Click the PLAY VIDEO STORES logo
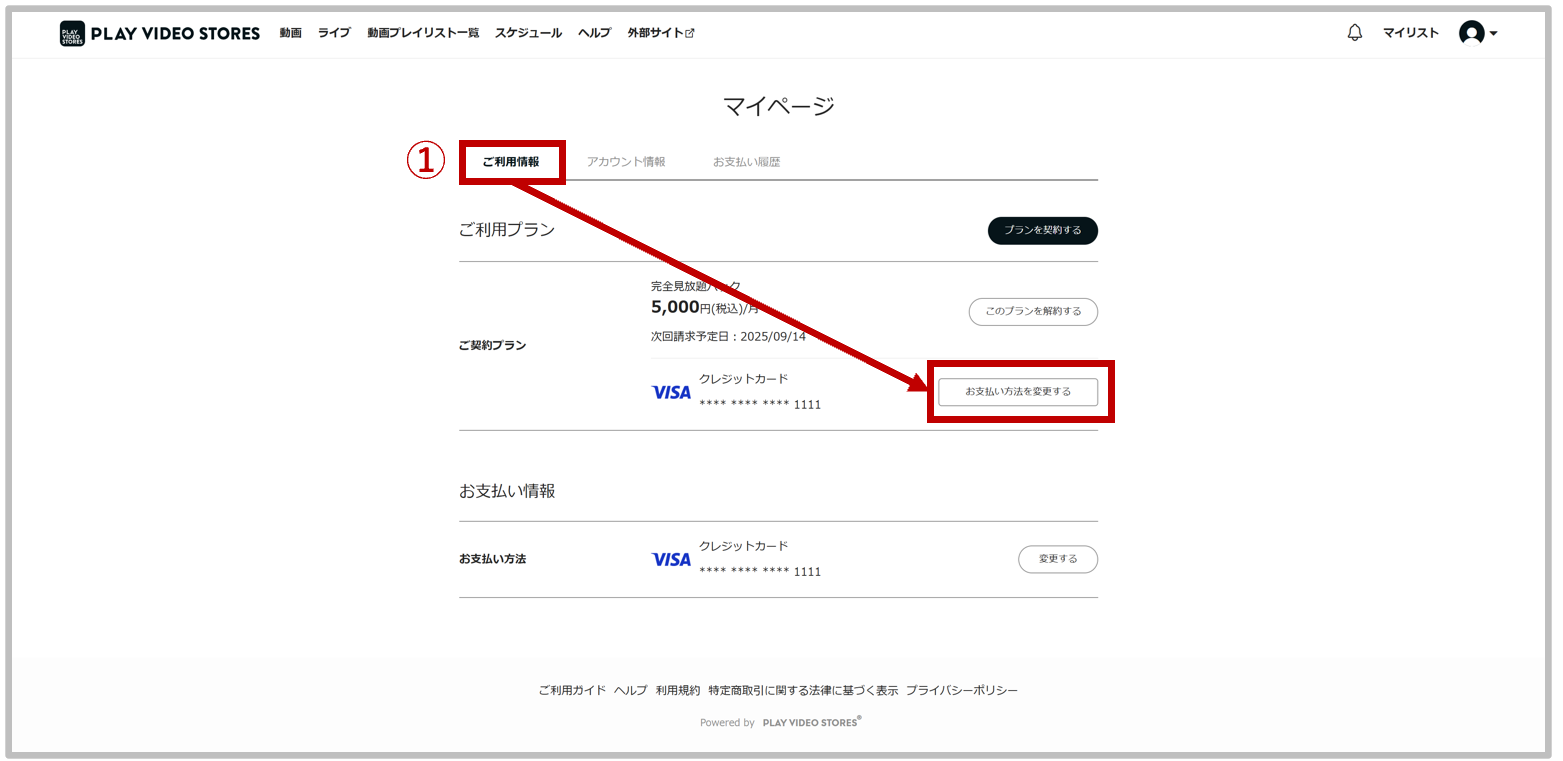This screenshot has height=761, width=1563. pyautogui.click(x=160, y=33)
